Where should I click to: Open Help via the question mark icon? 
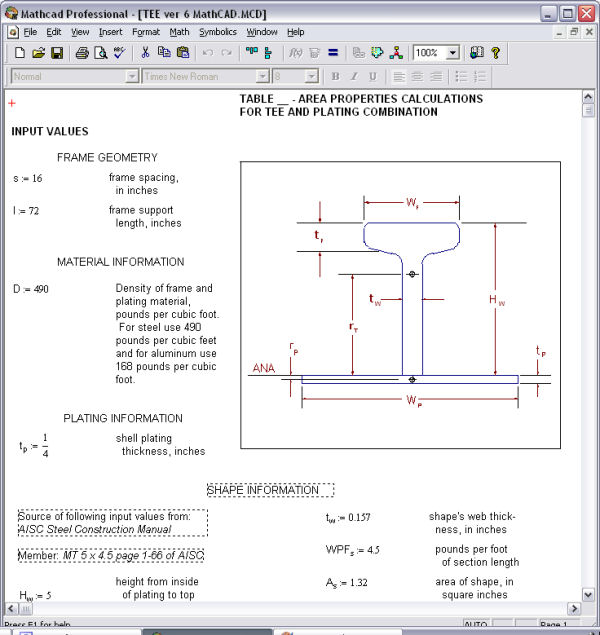[x=495, y=53]
